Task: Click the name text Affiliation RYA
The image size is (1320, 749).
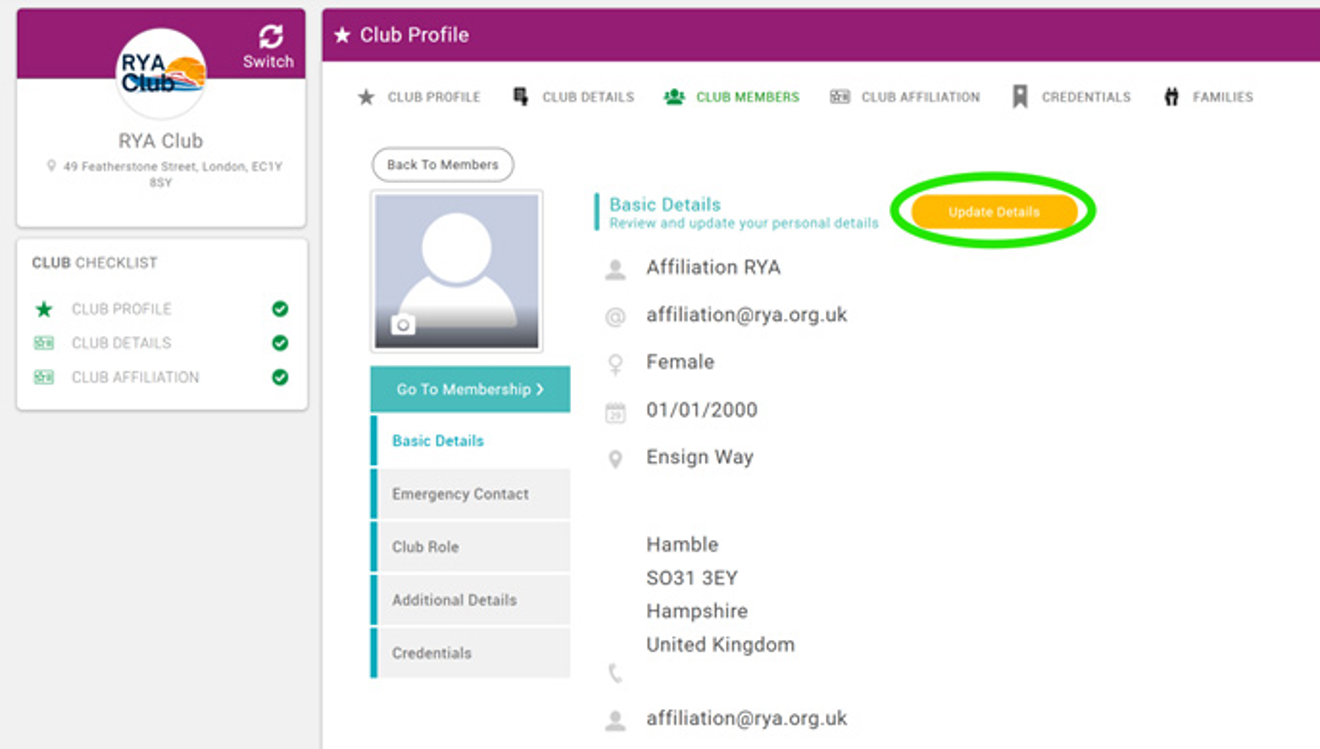Action: 713,268
